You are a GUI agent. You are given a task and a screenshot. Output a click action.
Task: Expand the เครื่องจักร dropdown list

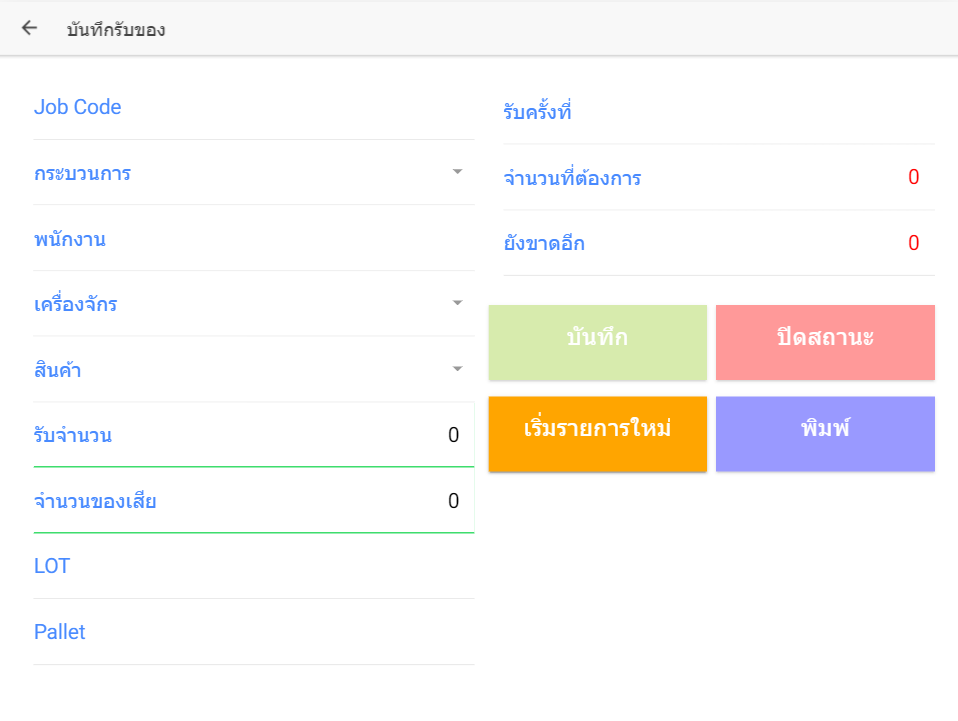coord(457,303)
